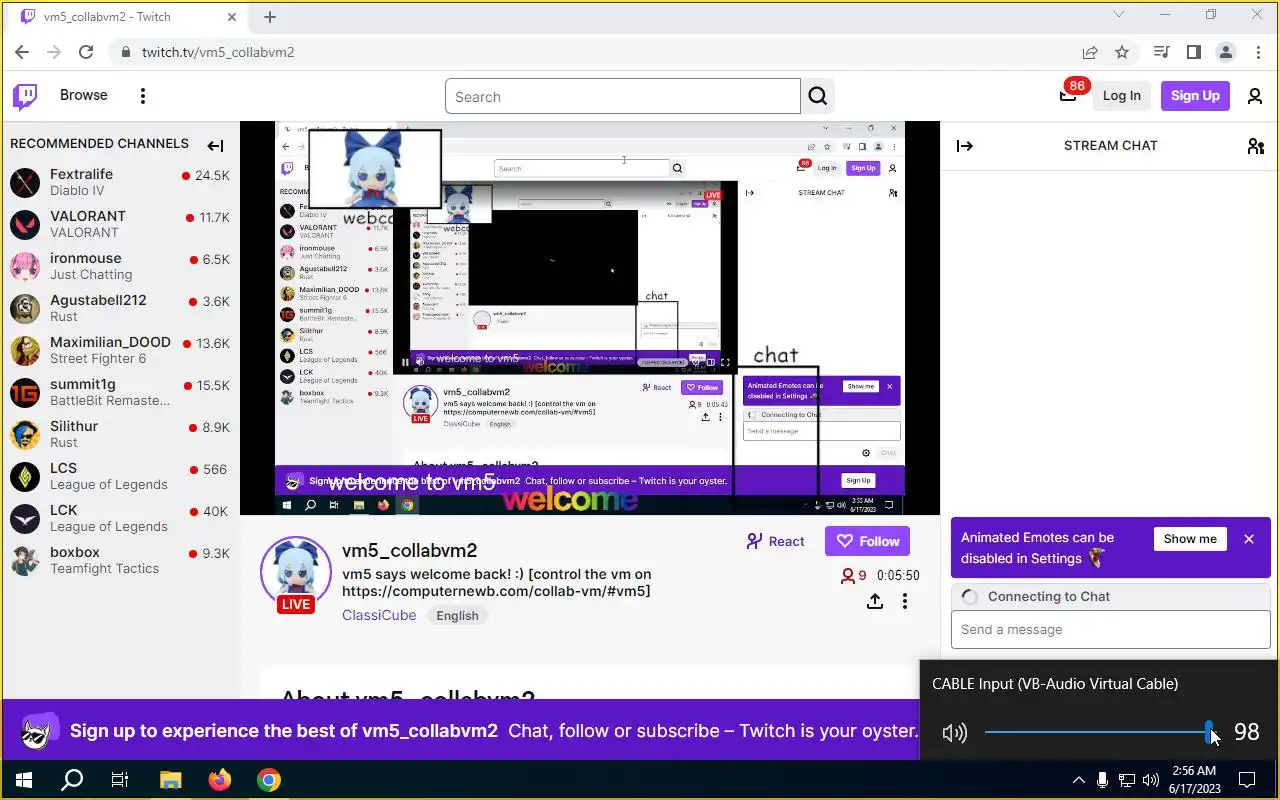Reload the Twitch page
Screen dimensions: 1280x800
(x=86, y=52)
